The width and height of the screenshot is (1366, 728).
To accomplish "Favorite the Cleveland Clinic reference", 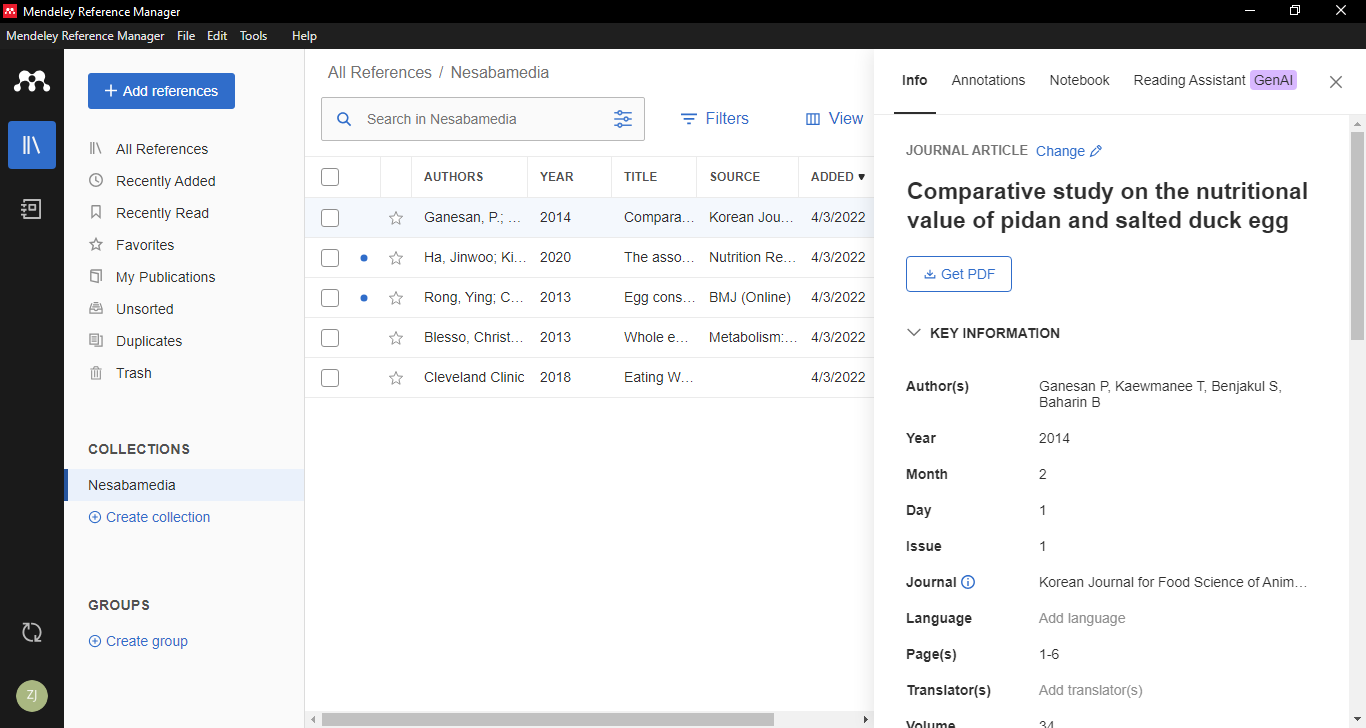I will pyautogui.click(x=396, y=378).
